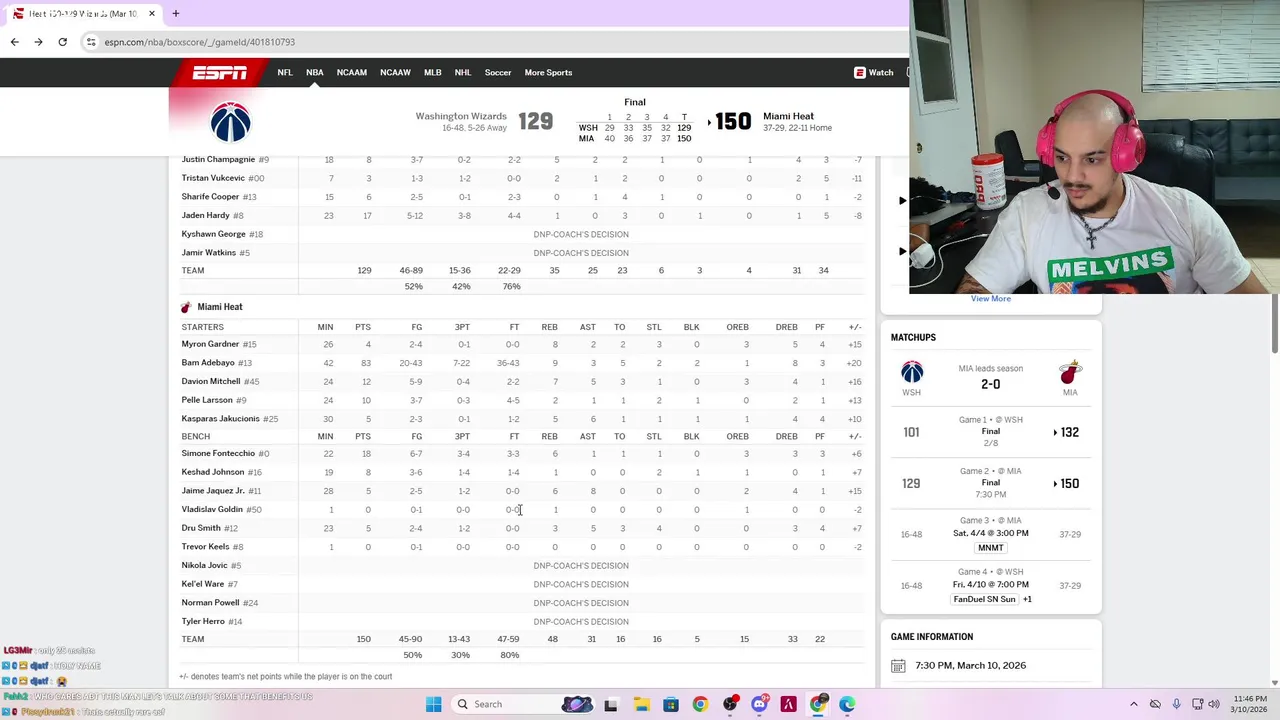This screenshot has width=1280, height=720.
Task: Click the Wizards logo in Matchups
Action: pos(912,373)
